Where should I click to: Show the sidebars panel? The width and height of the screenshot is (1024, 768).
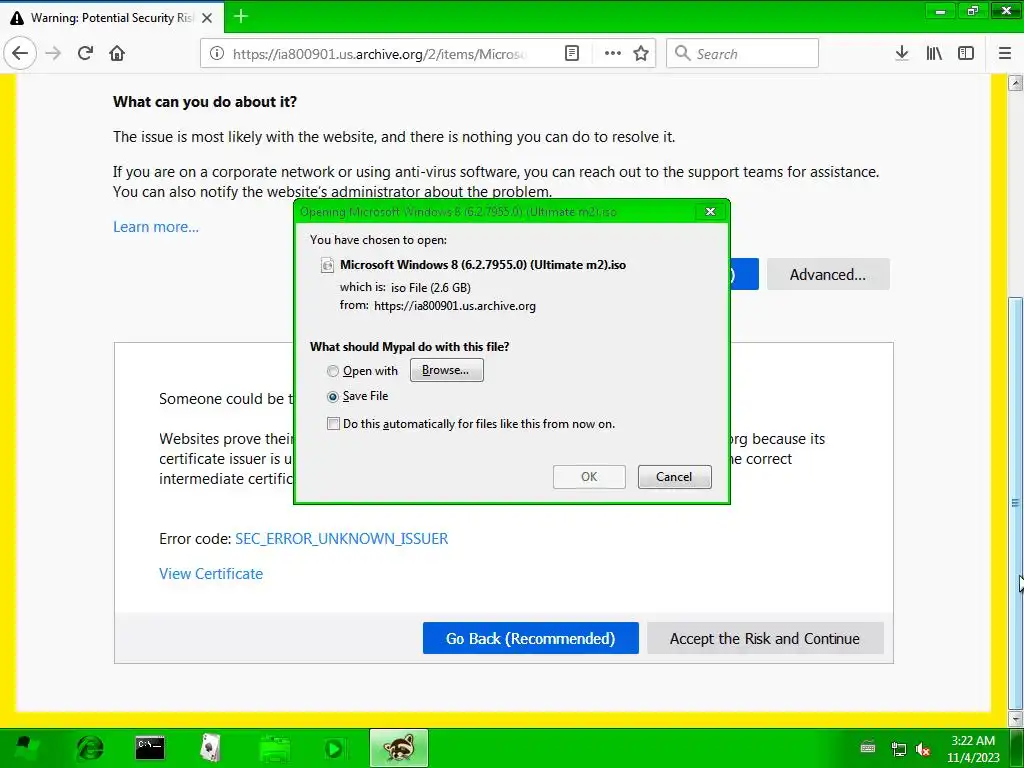point(966,54)
